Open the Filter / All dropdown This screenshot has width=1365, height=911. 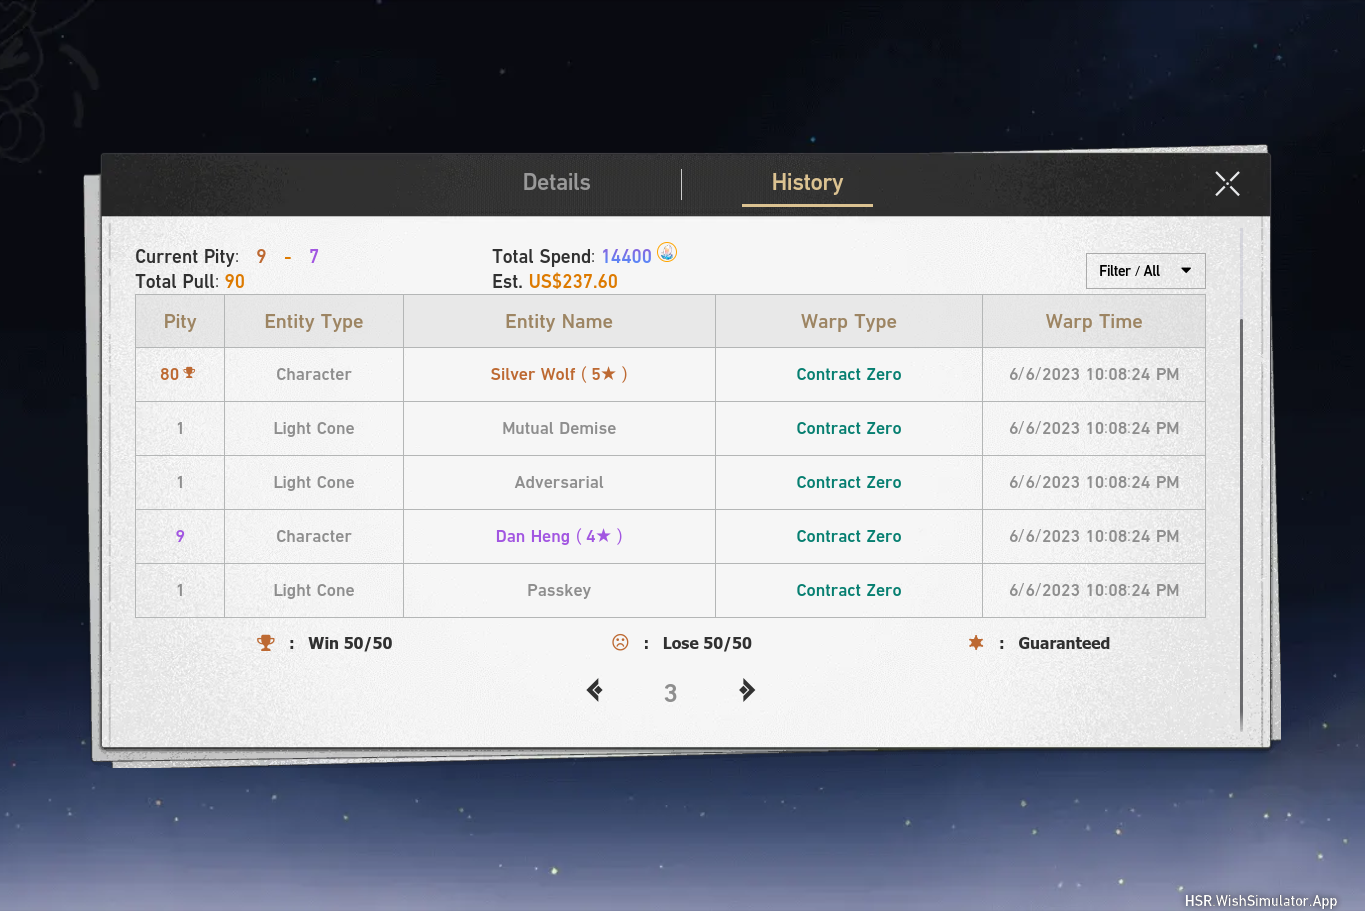tap(1145, 271)
